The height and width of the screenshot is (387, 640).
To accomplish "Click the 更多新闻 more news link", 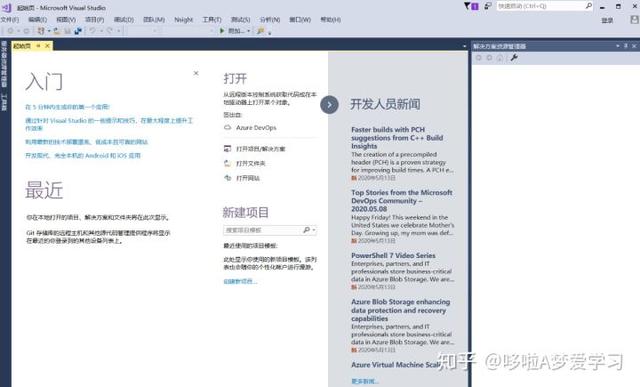I will [x=365, y=381].
